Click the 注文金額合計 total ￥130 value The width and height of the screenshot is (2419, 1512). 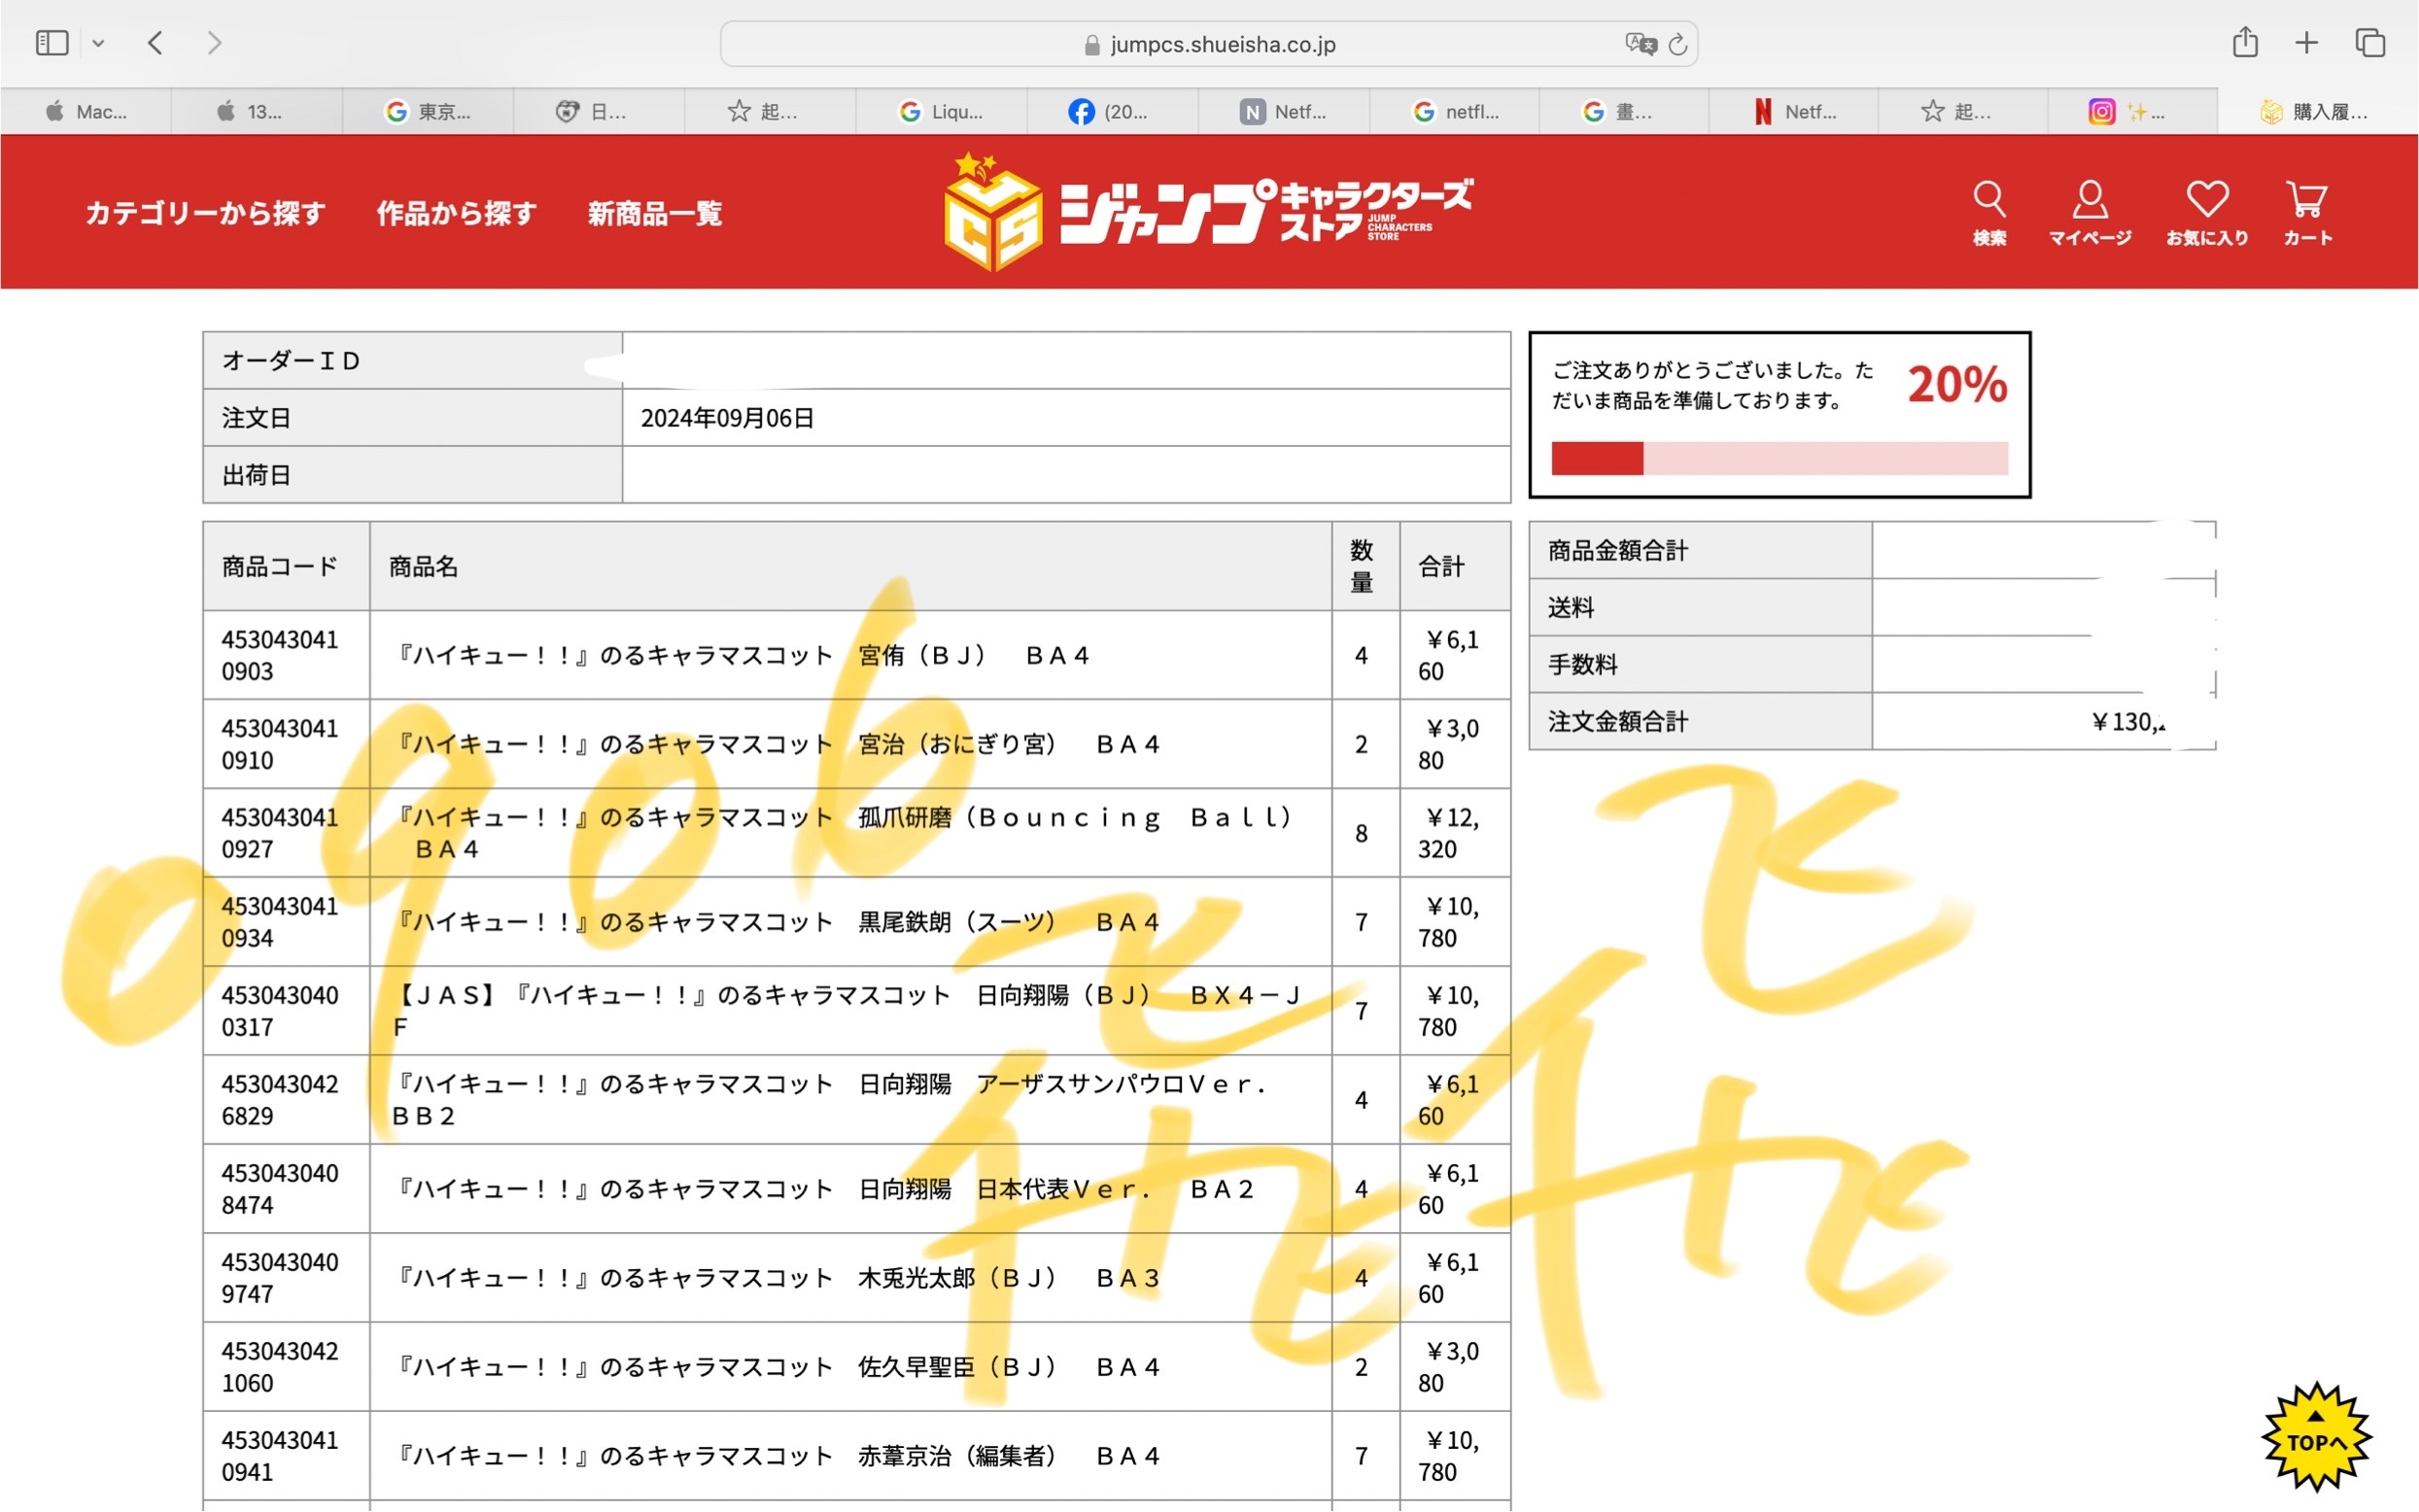(x=2128, y=722)
